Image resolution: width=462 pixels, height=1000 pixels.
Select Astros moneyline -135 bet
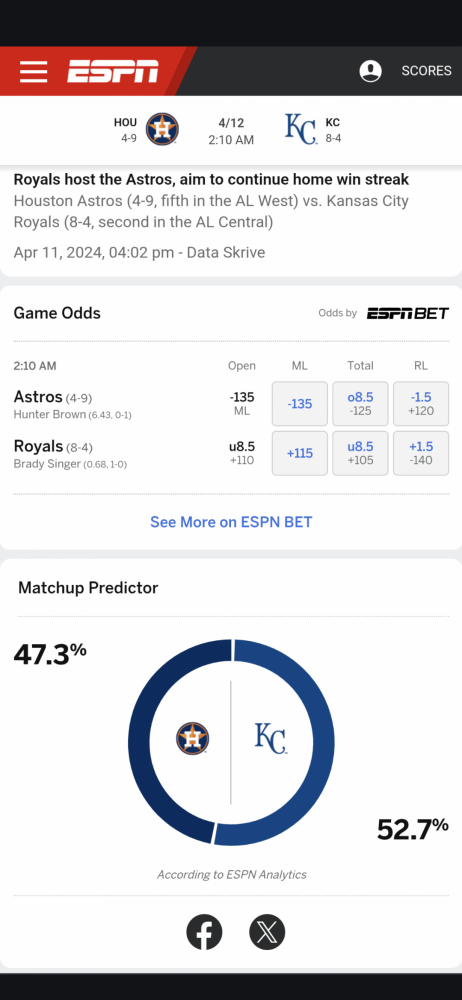pos(300,404)
